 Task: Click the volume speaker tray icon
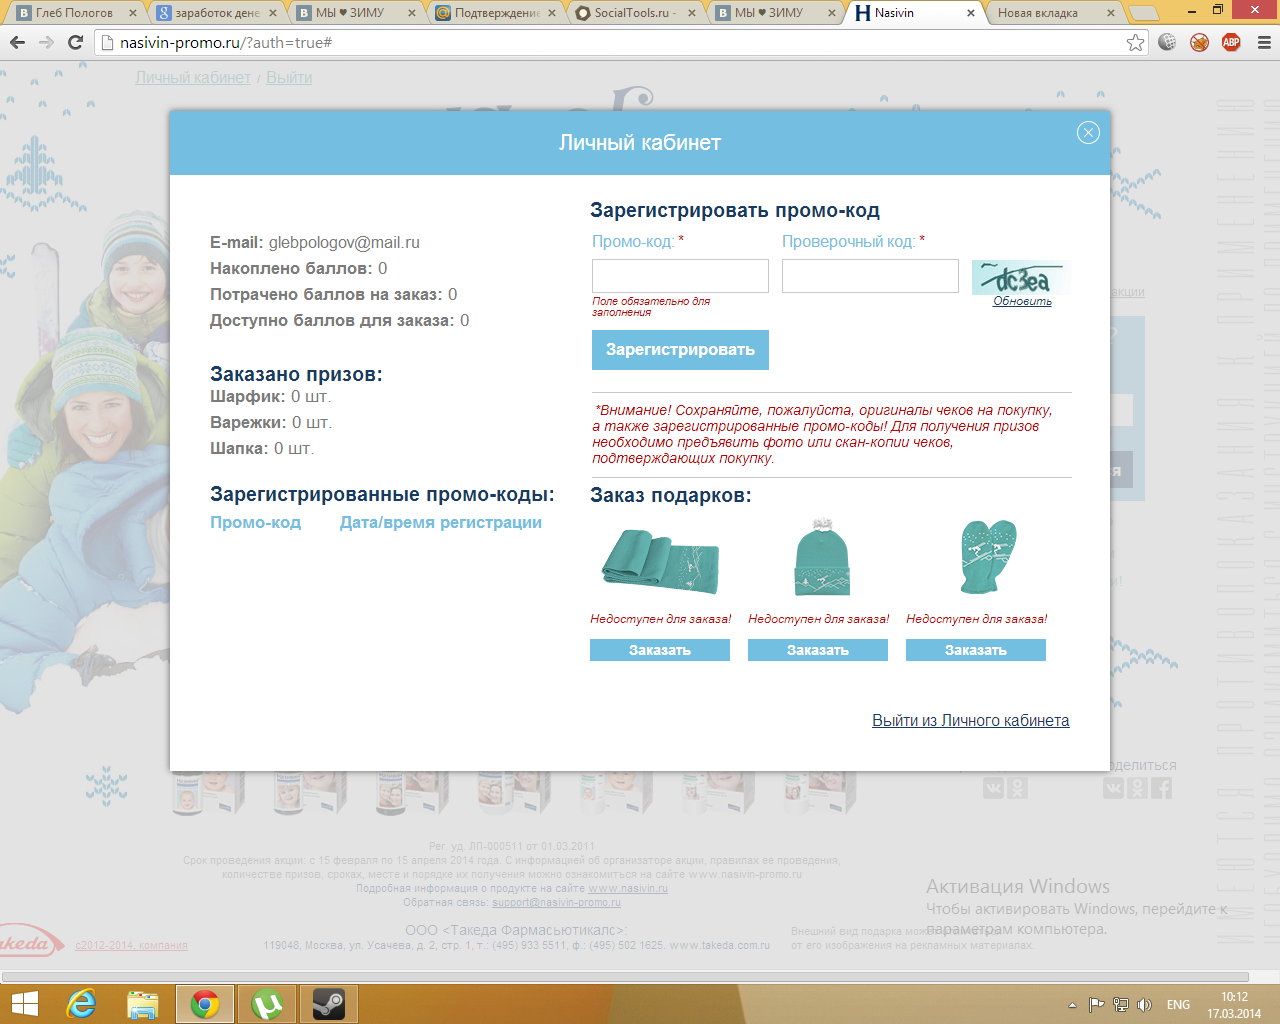tap(1145, 1005)
